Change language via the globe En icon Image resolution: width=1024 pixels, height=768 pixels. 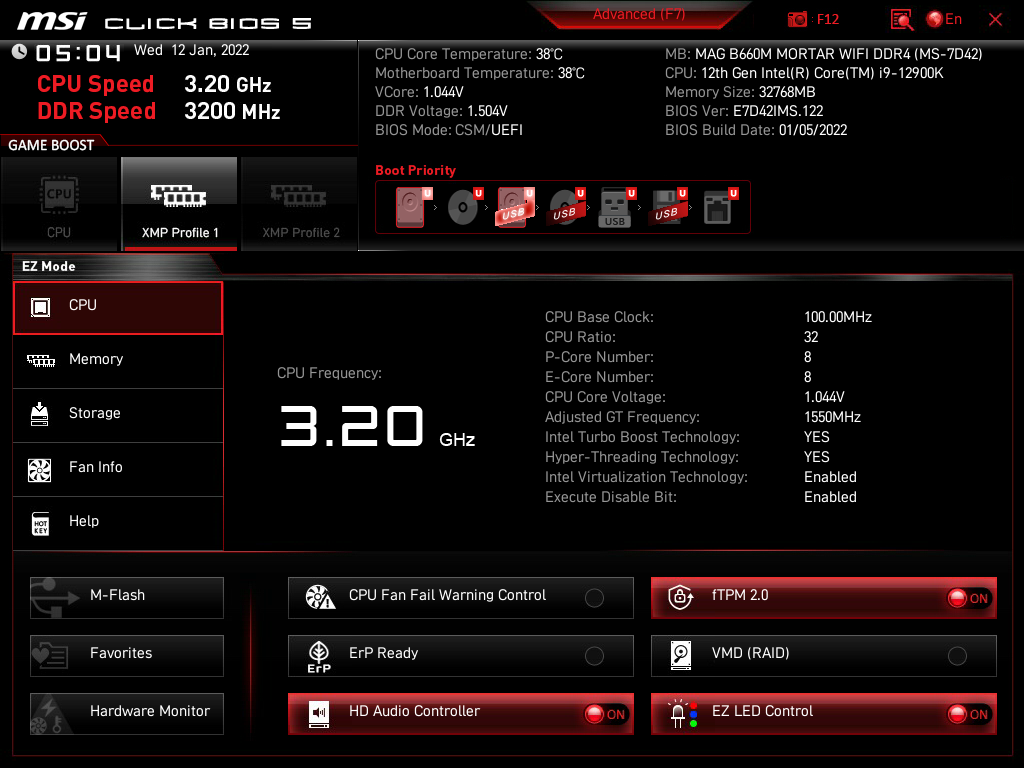(944, 19)
